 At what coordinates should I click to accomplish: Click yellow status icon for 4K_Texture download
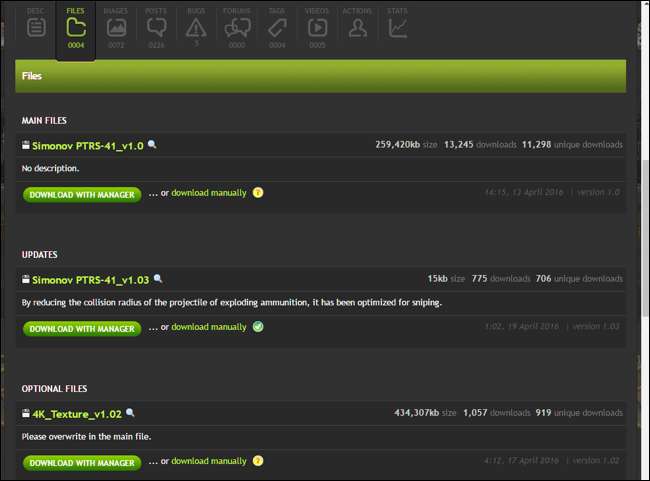[x=258, y=461]
